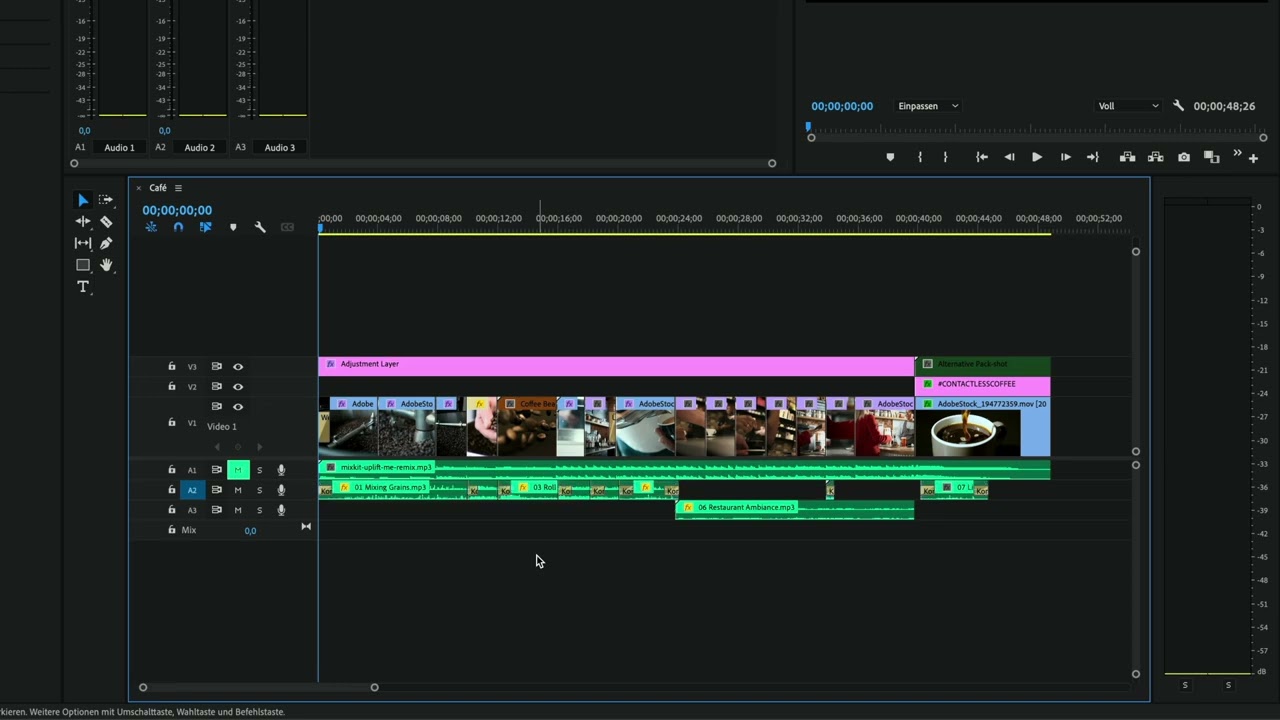Toggle track lock for V2
Viewport: 1280px width, 720px height.
point(171,387)
